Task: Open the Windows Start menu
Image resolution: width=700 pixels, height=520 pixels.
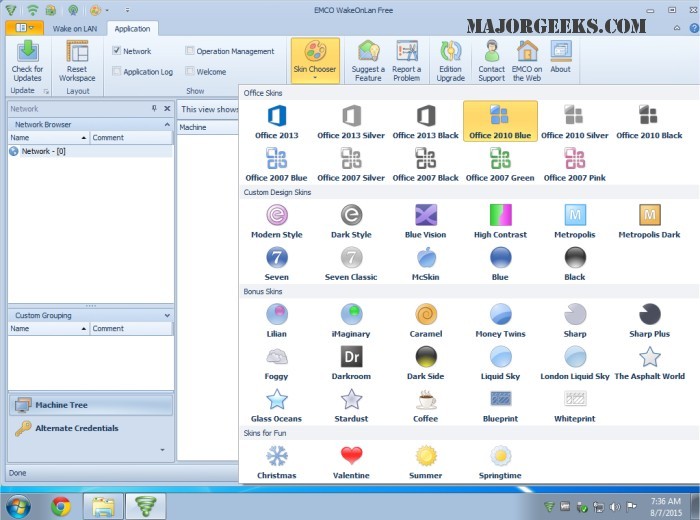Action: point(18,507)
